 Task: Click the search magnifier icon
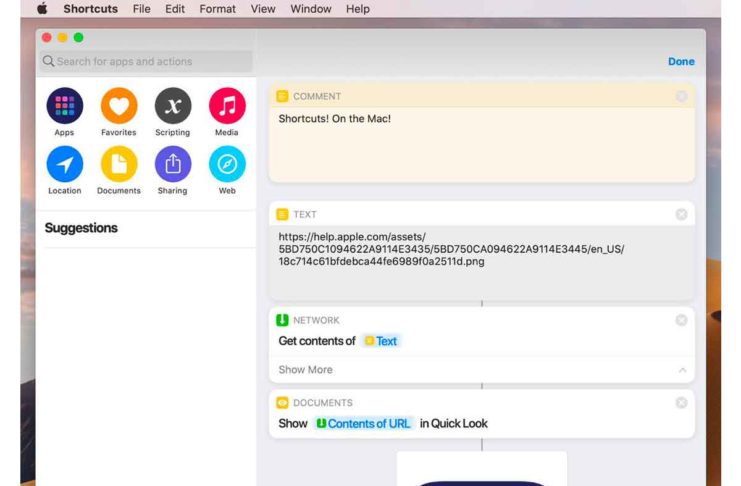tap(48, 61)
